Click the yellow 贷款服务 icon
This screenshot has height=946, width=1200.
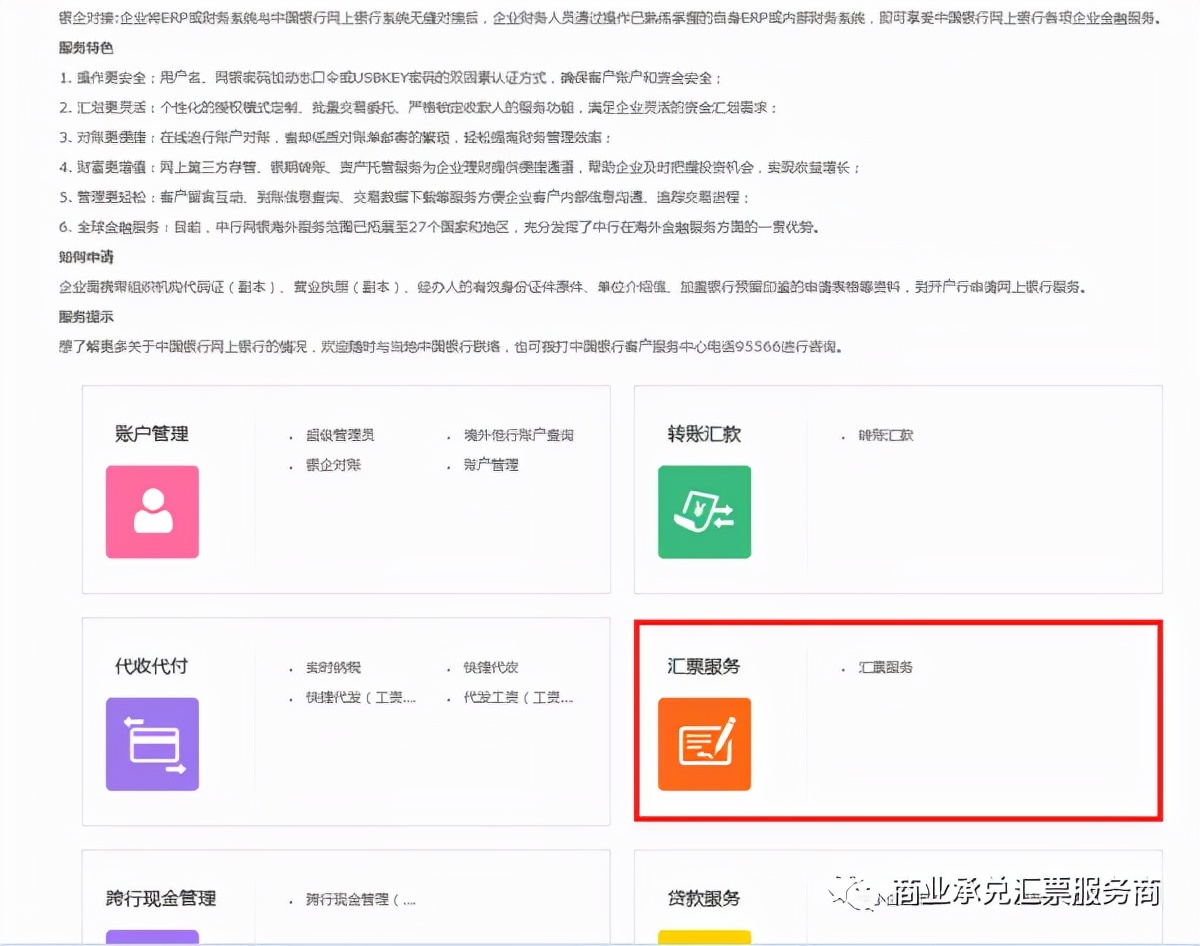(704, 940)
